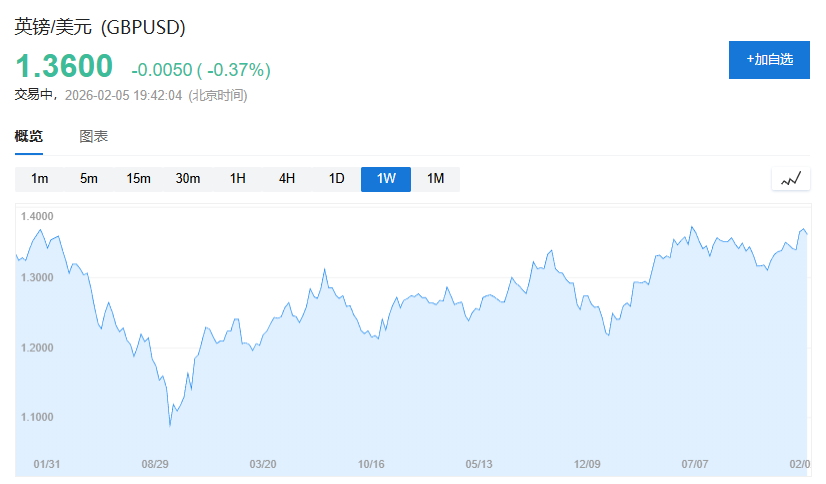The image size is (826, 484).
Task: Switch chart to 15m interval
Action: 138,179
